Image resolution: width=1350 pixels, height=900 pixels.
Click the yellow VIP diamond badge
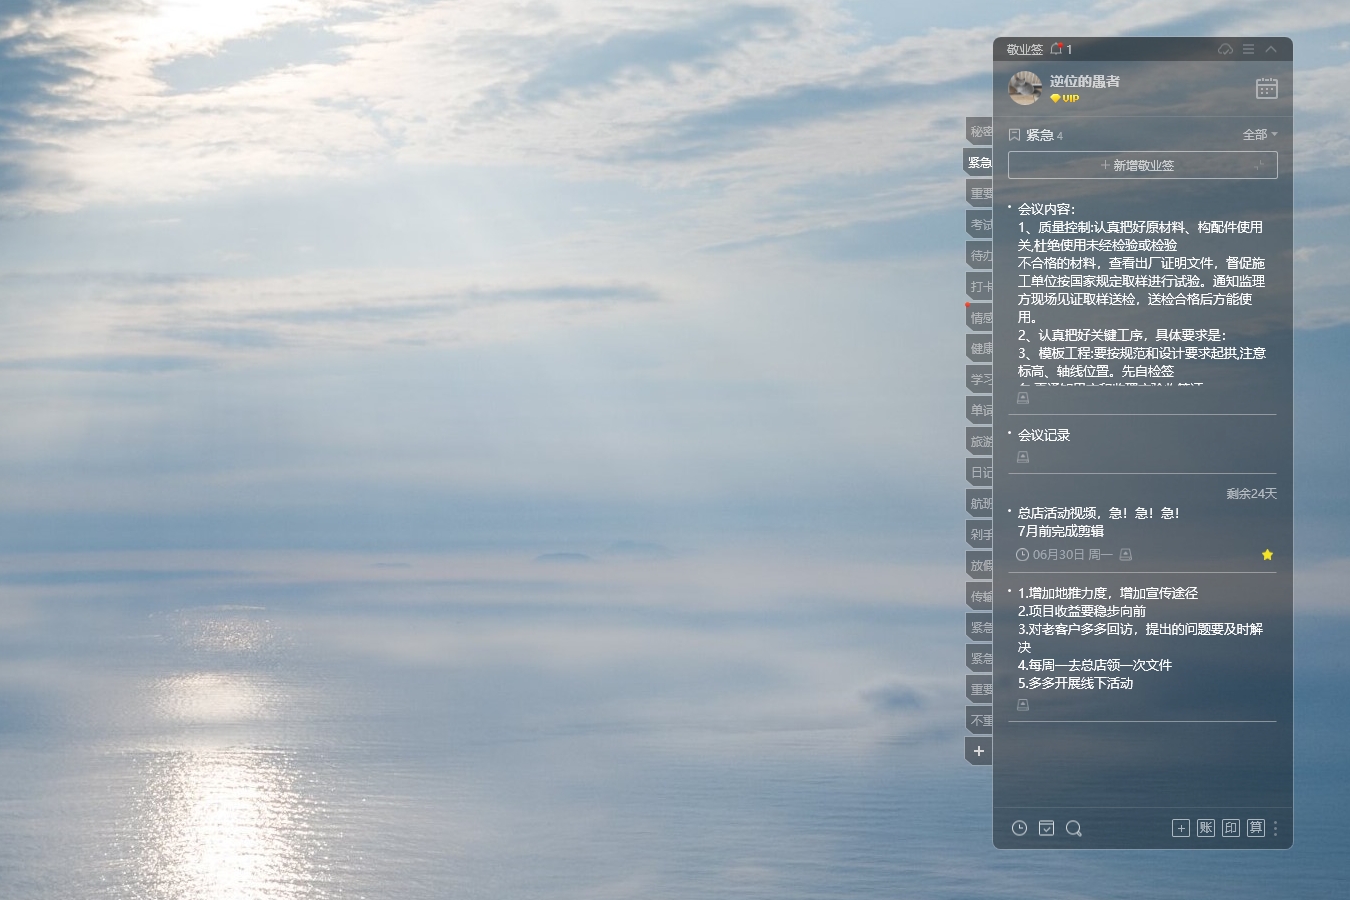pos(1064,98)
